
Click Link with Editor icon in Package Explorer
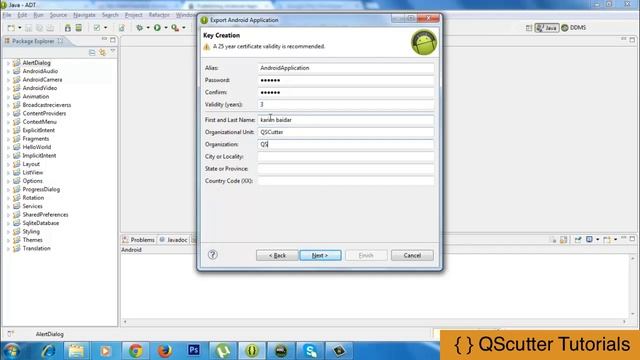click(102, 53)
